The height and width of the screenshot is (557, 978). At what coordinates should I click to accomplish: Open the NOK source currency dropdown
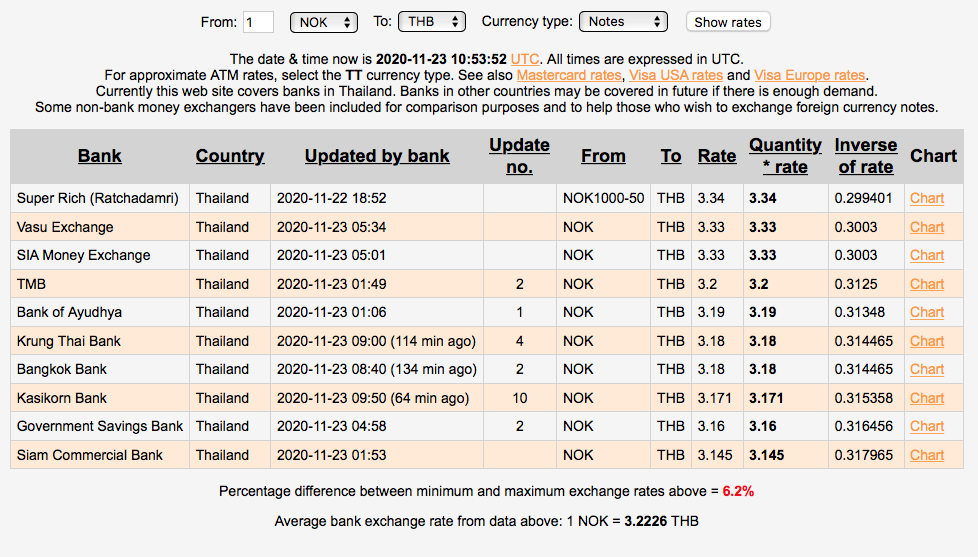(x=323, y=21)
